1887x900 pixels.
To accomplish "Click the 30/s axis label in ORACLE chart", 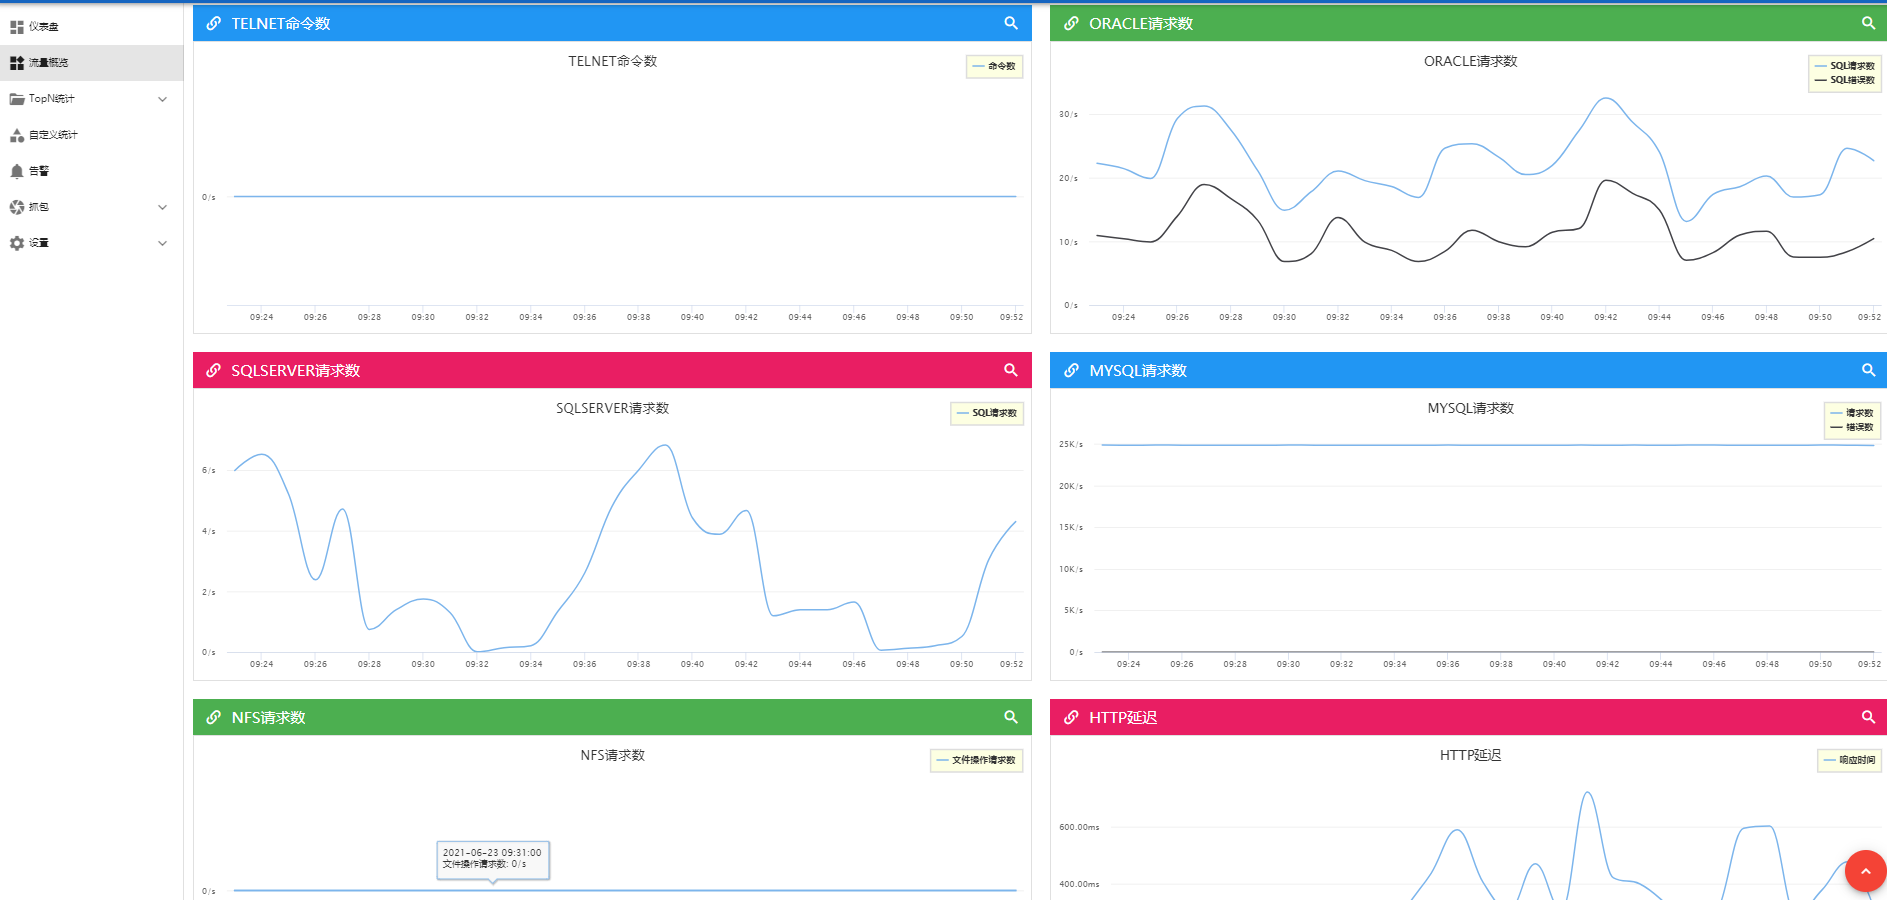I will point(1069,114).
